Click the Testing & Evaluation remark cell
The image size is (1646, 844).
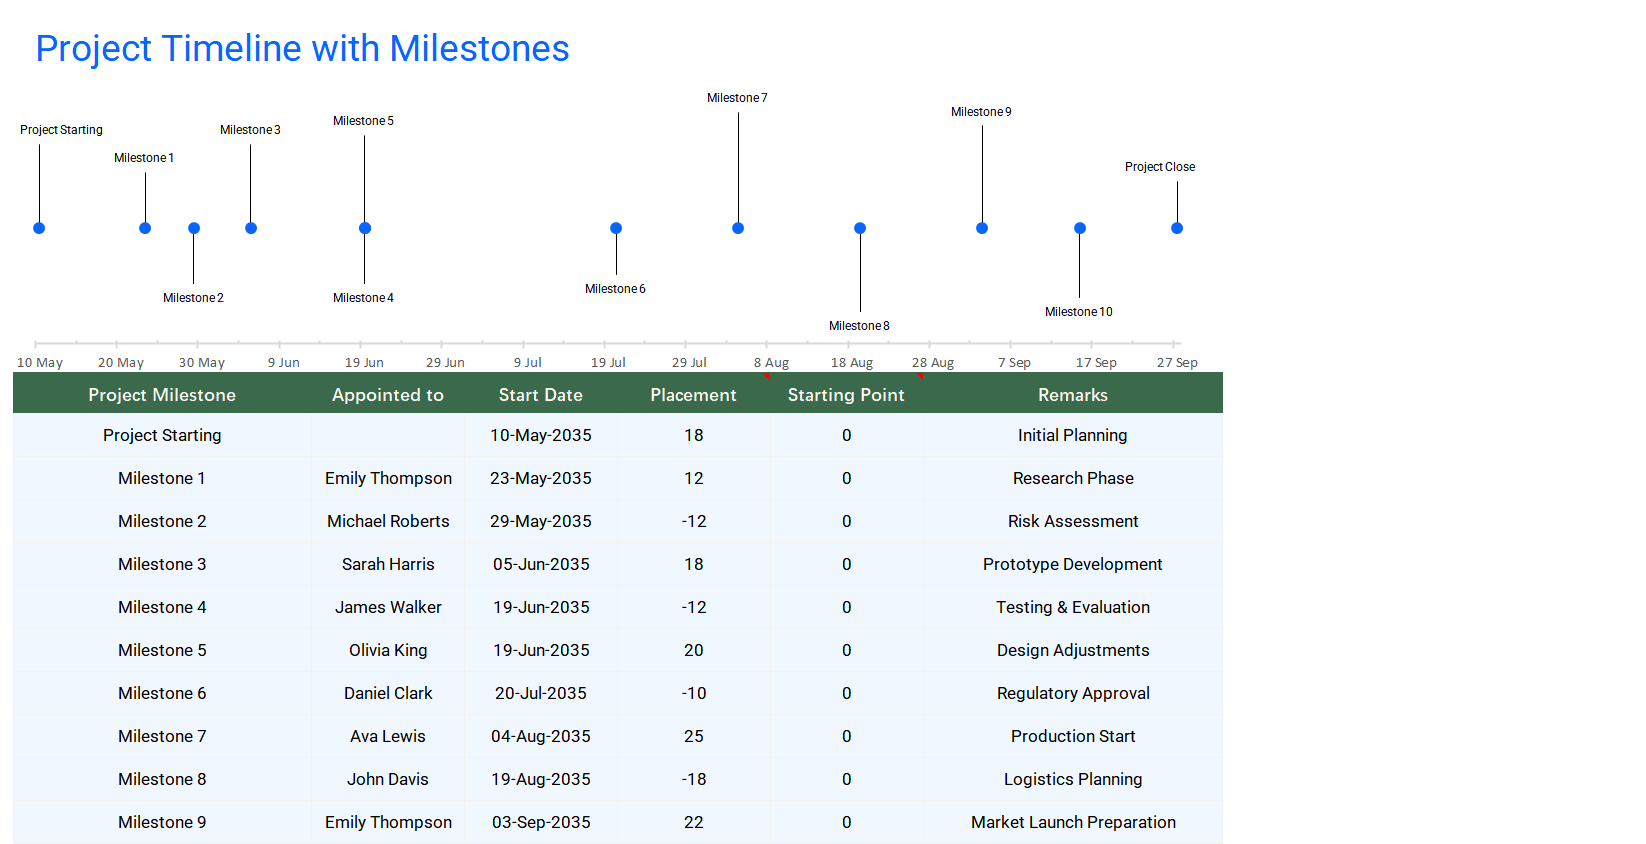(x=1073, y=607)
